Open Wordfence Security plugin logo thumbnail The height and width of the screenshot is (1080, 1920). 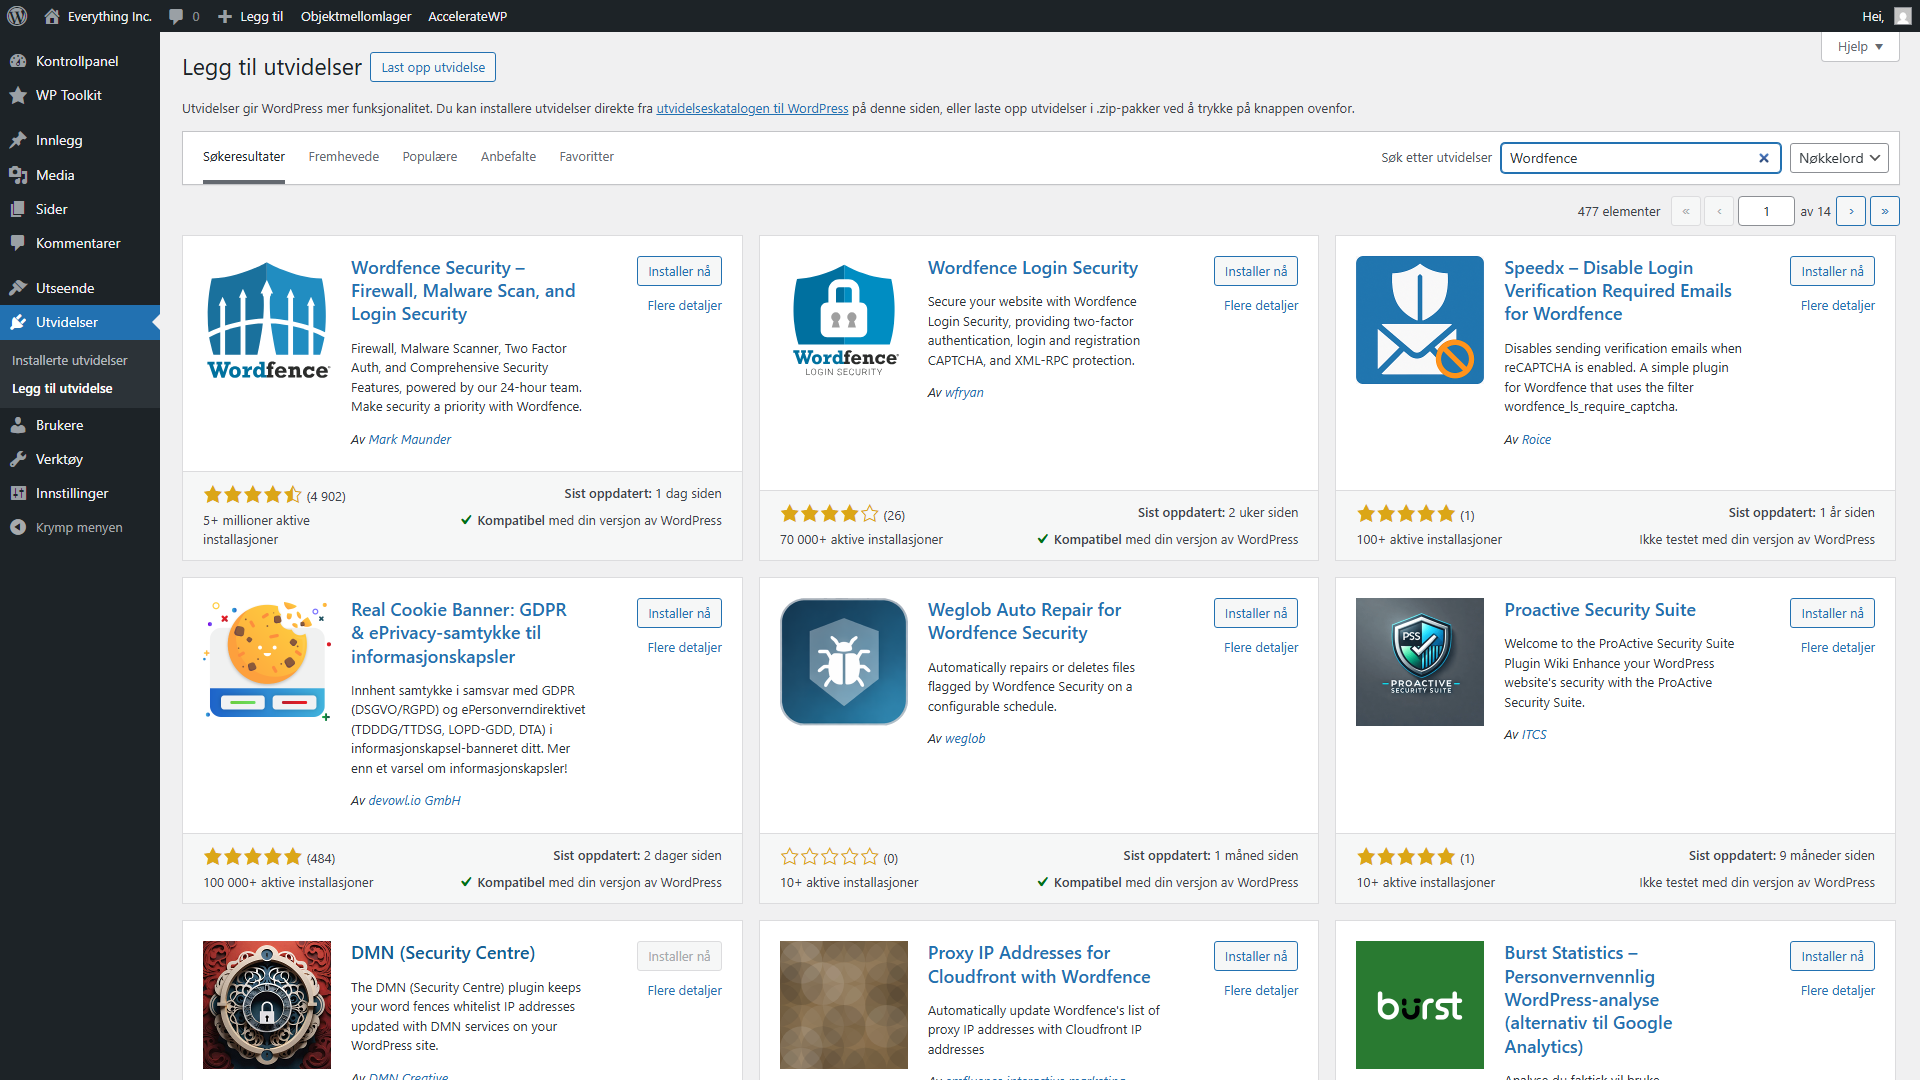click(267, 320)
